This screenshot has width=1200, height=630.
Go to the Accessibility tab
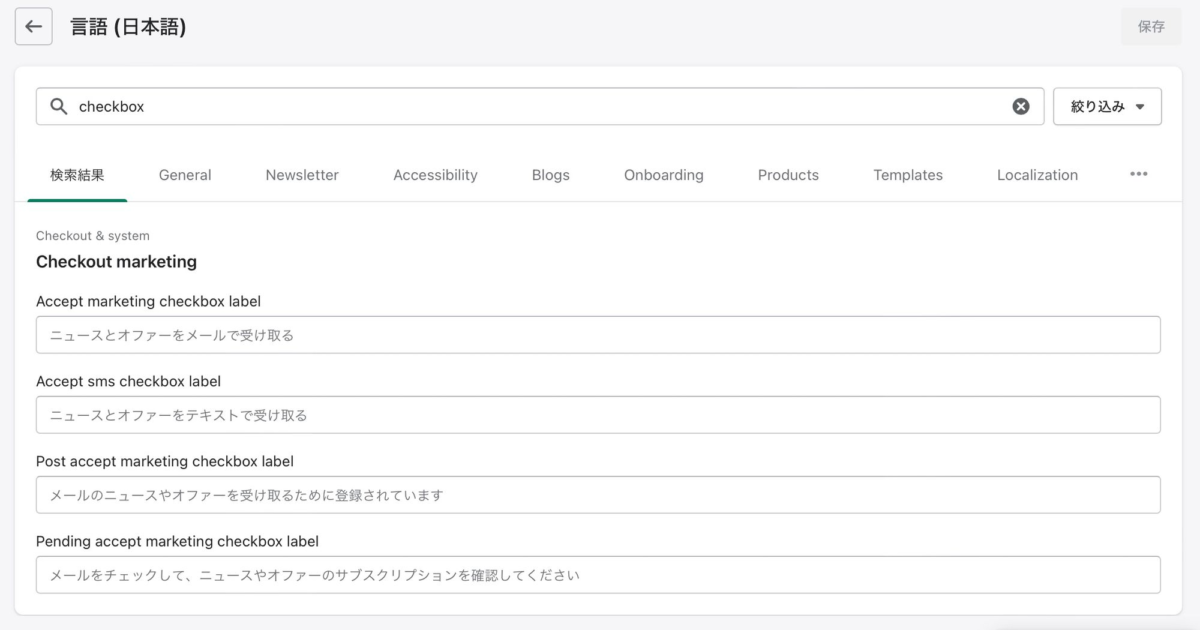click(x=435, y=175)
